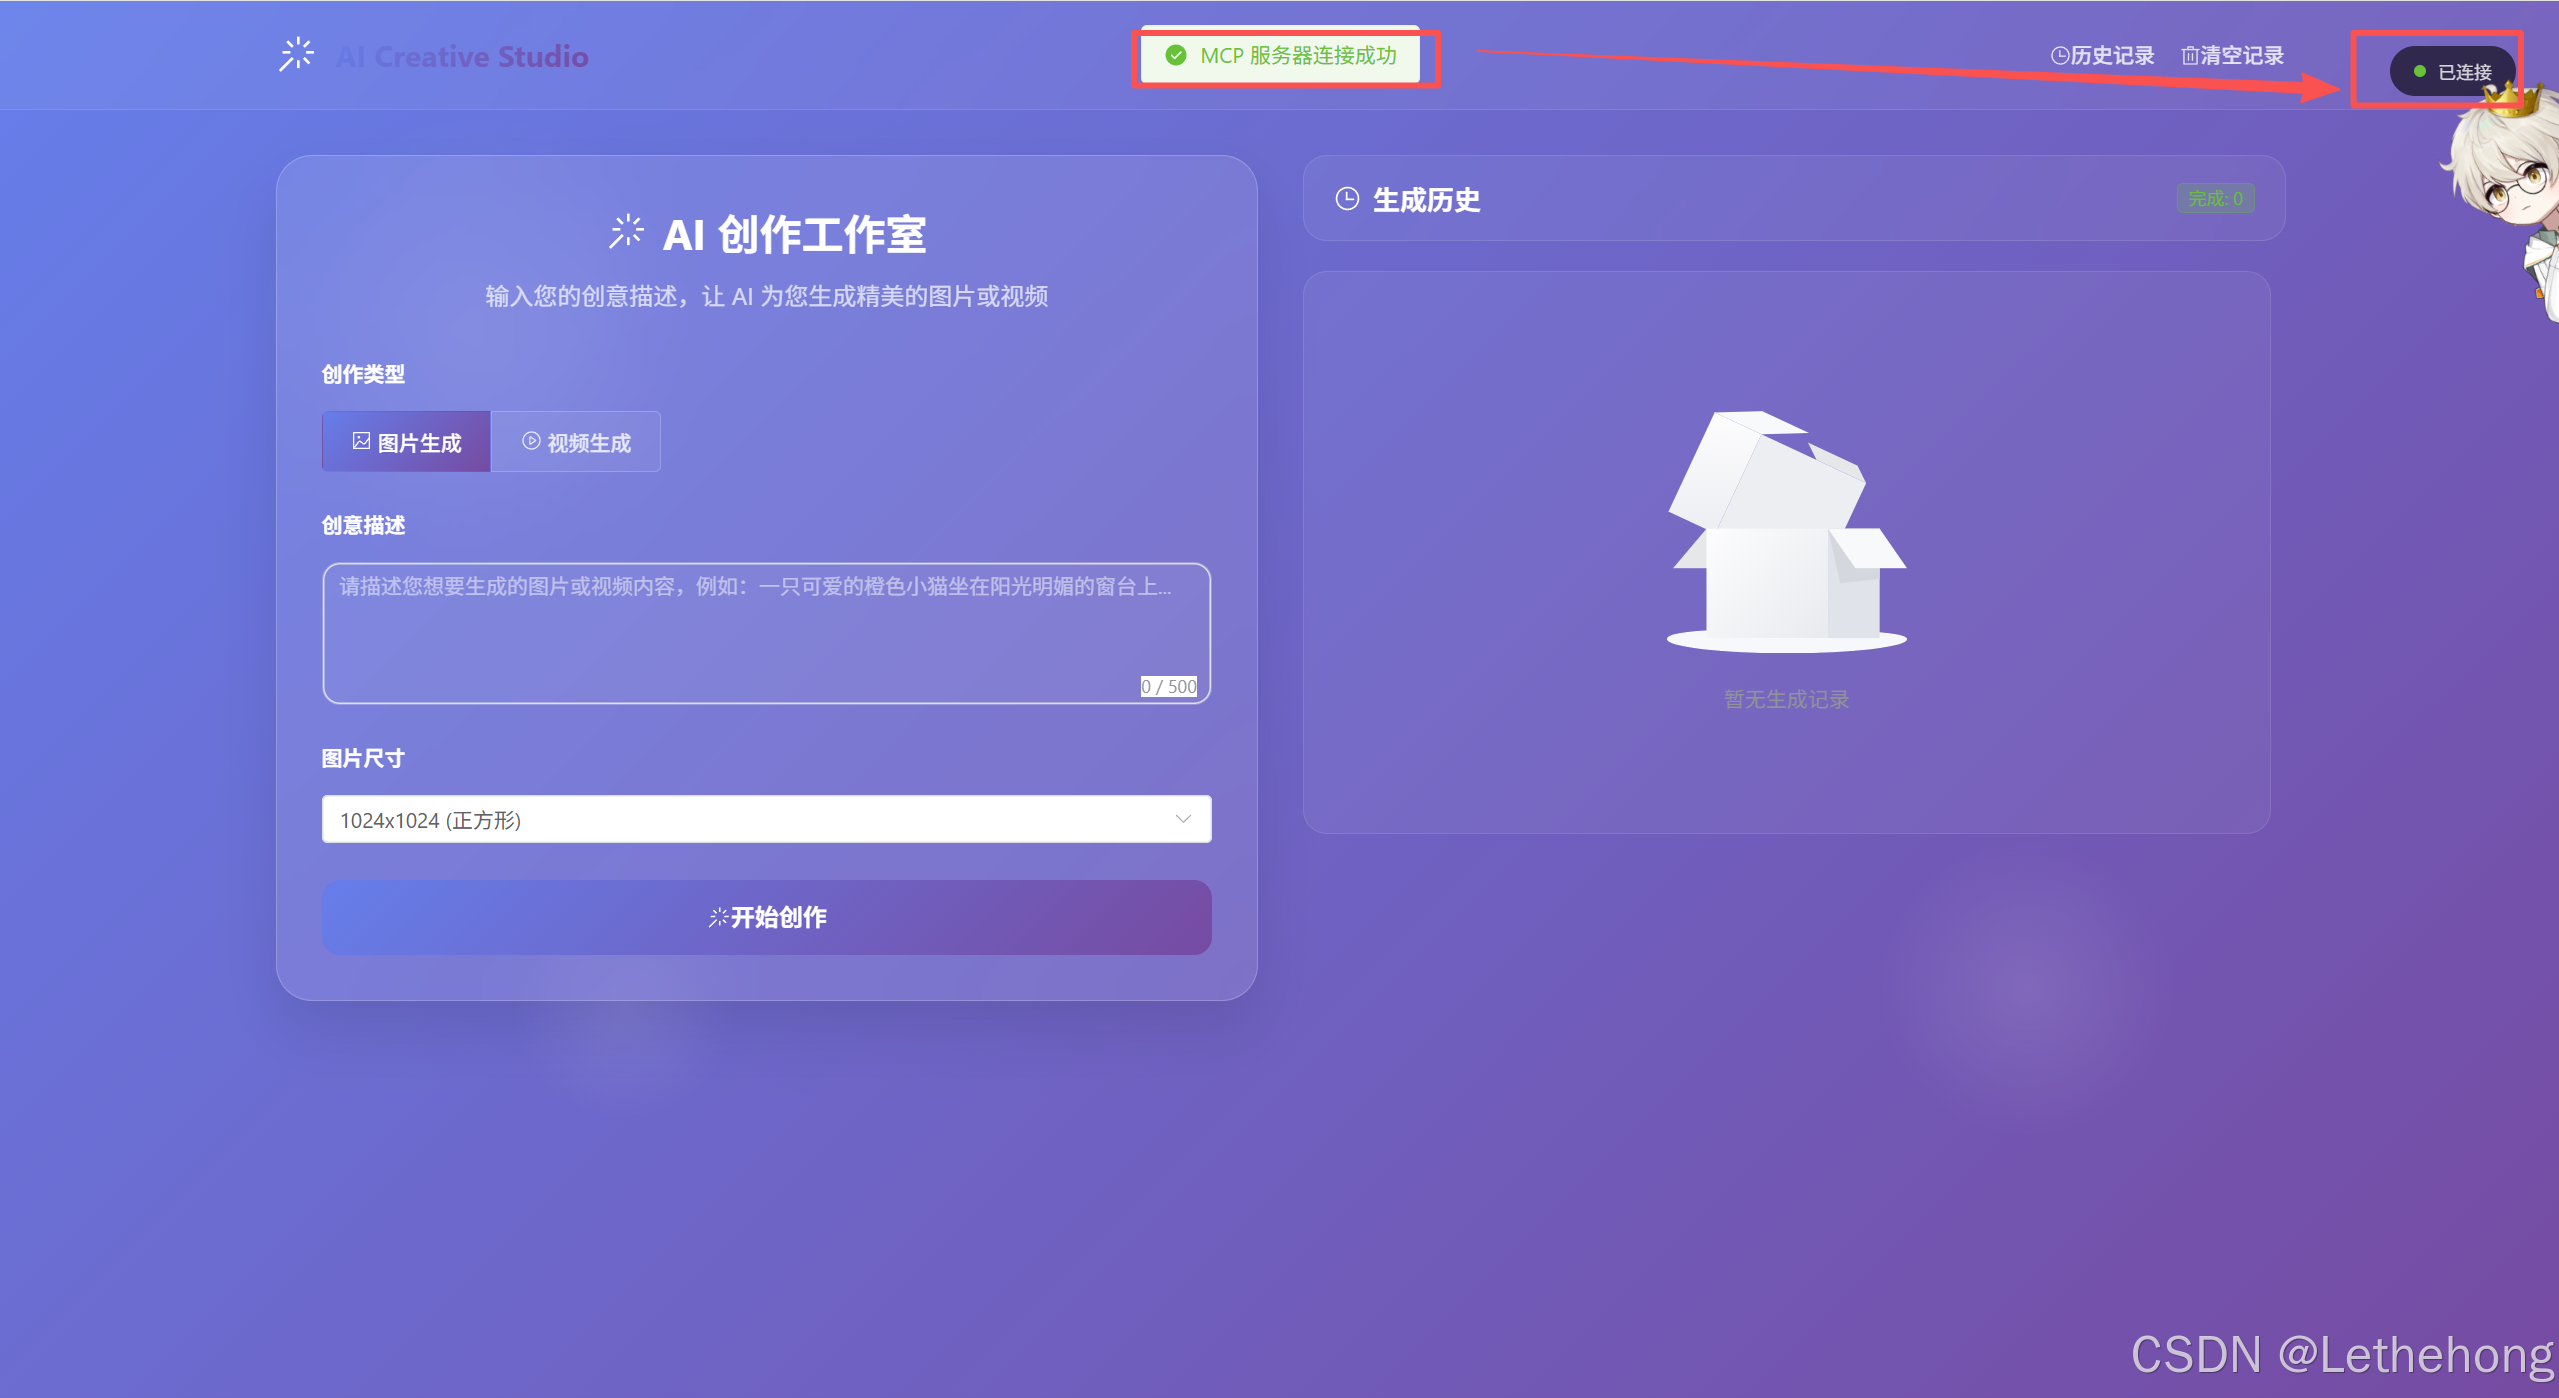Click the 已连接 connection status button
This screenshot has height=1398, width=2559.
pyautogui.click(x=2451, y=72)
